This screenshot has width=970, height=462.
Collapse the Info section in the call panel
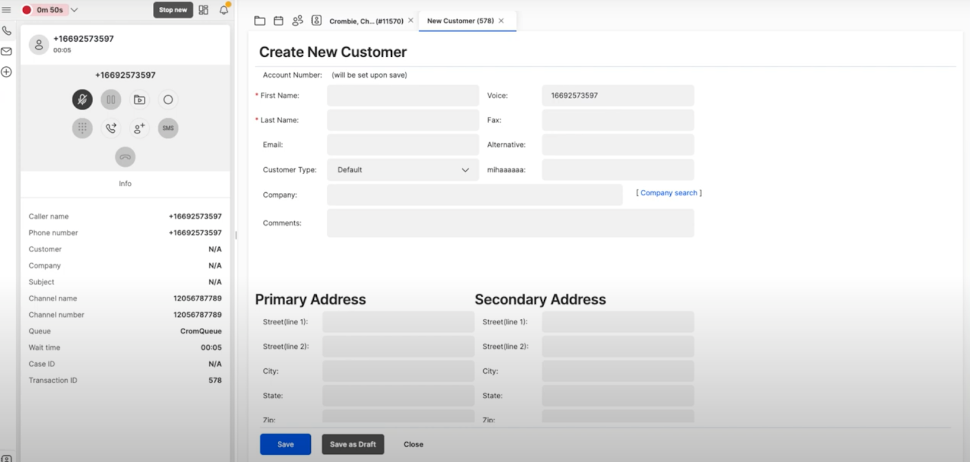coord(125,184)
